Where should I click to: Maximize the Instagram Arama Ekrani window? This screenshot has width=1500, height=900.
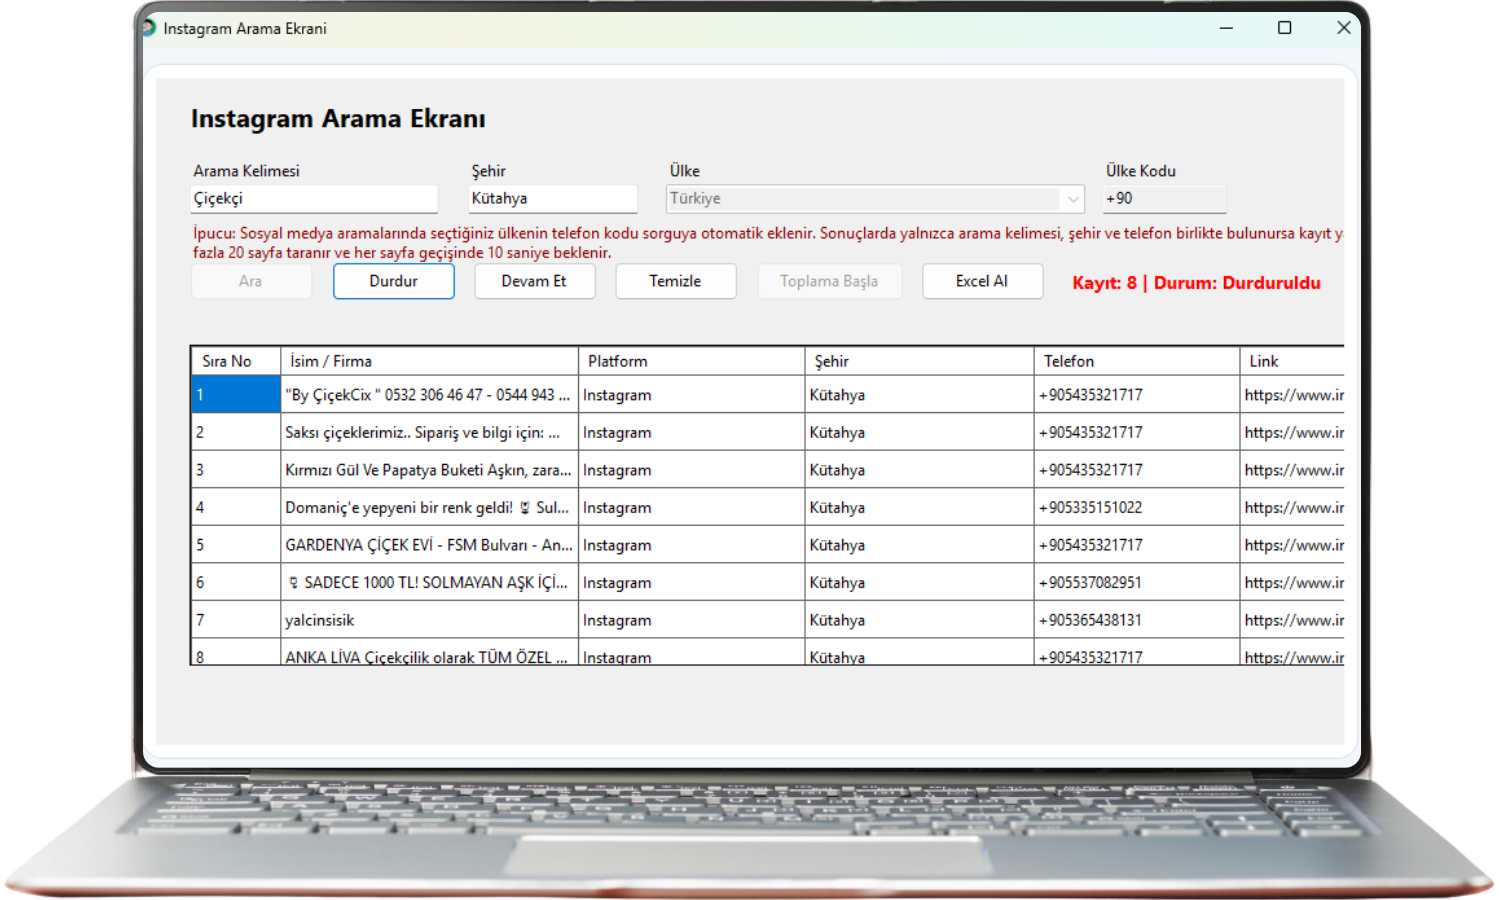coord(1284,28)
